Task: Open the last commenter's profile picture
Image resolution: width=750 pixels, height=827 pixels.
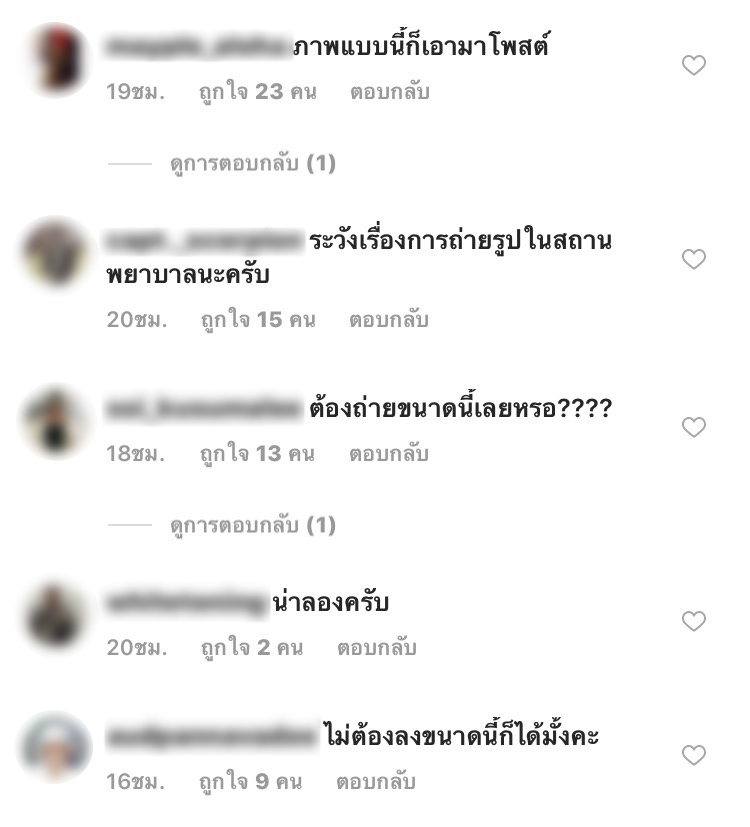Action: coord(55,748)
